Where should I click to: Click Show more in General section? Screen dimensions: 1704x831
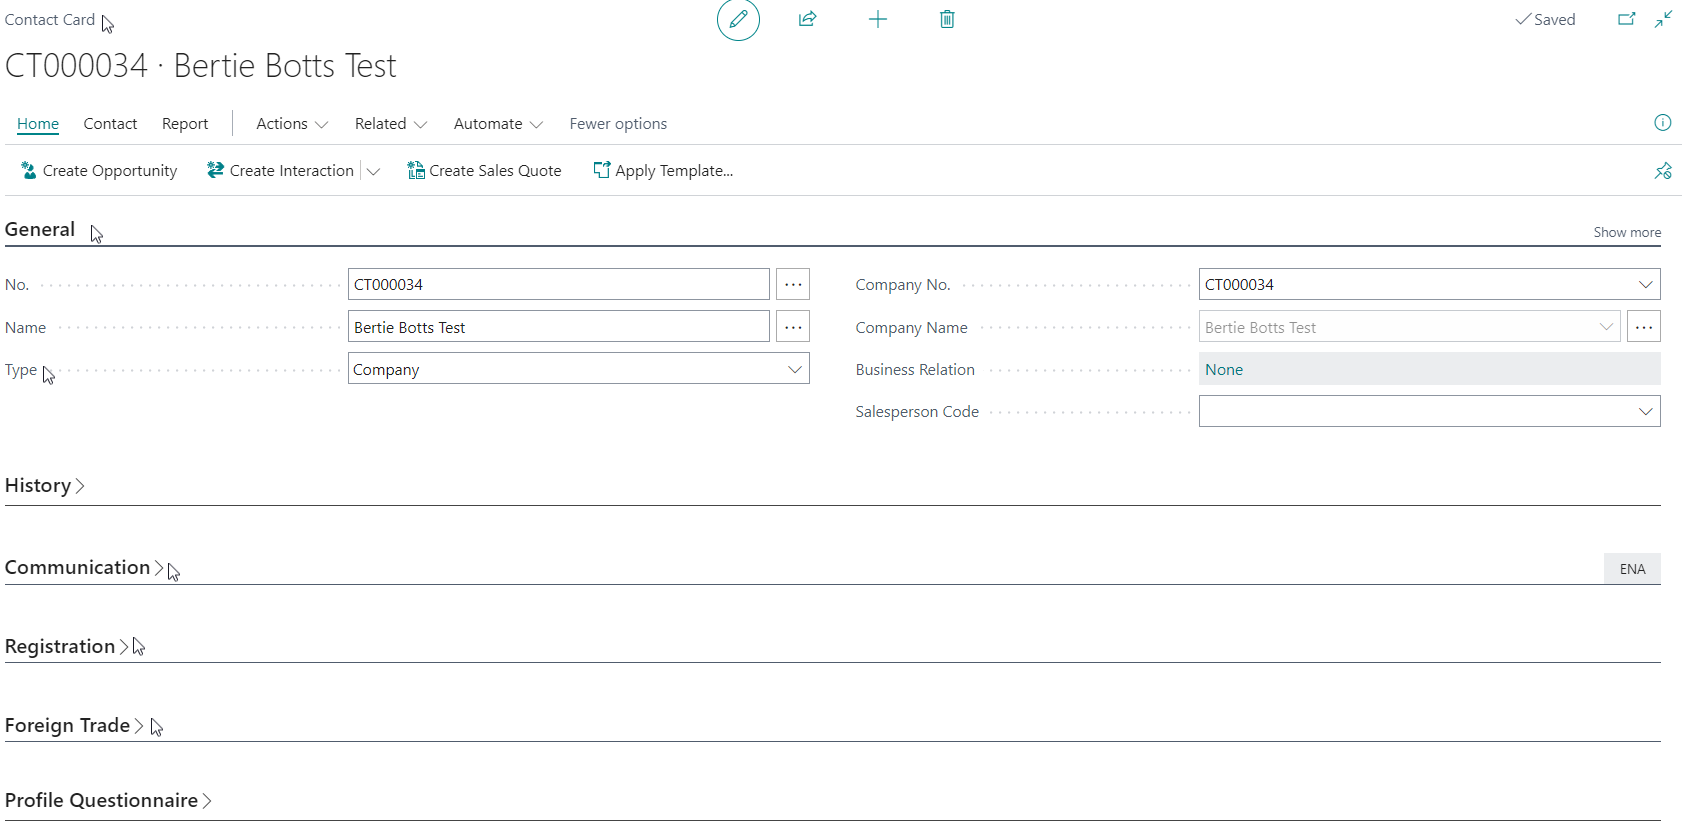[x=1627, y=232]
